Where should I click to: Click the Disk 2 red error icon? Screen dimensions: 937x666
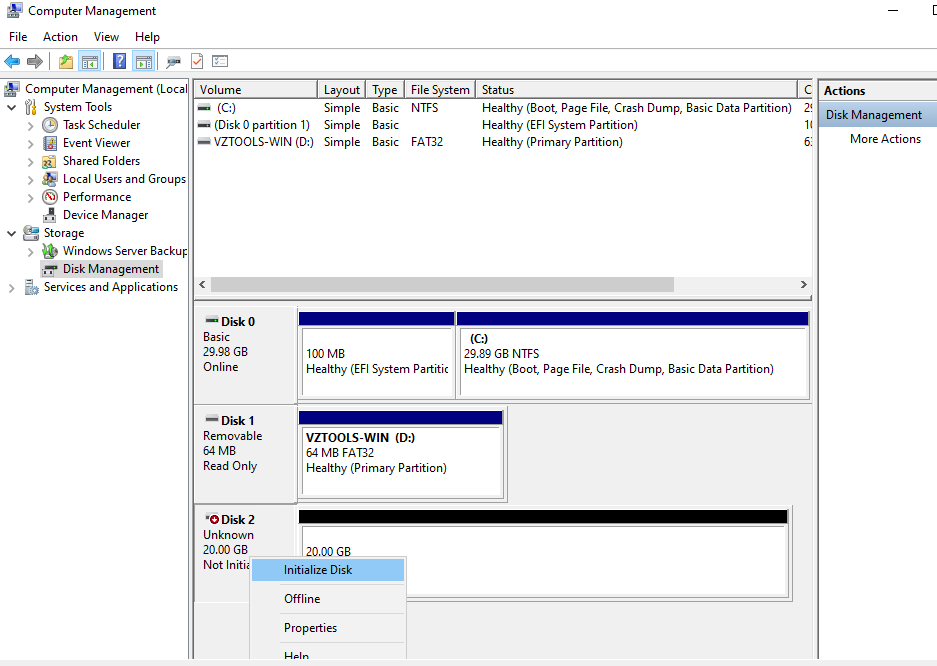pos(213,519)
